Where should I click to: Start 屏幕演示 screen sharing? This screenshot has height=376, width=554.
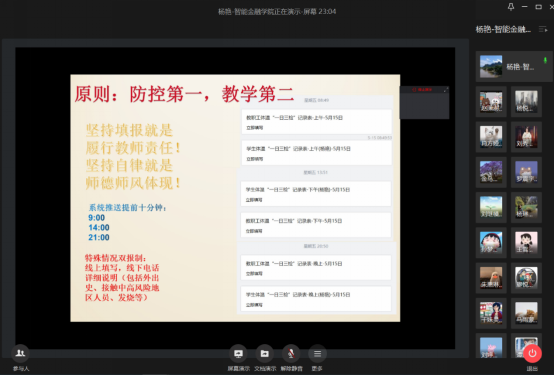238,354
